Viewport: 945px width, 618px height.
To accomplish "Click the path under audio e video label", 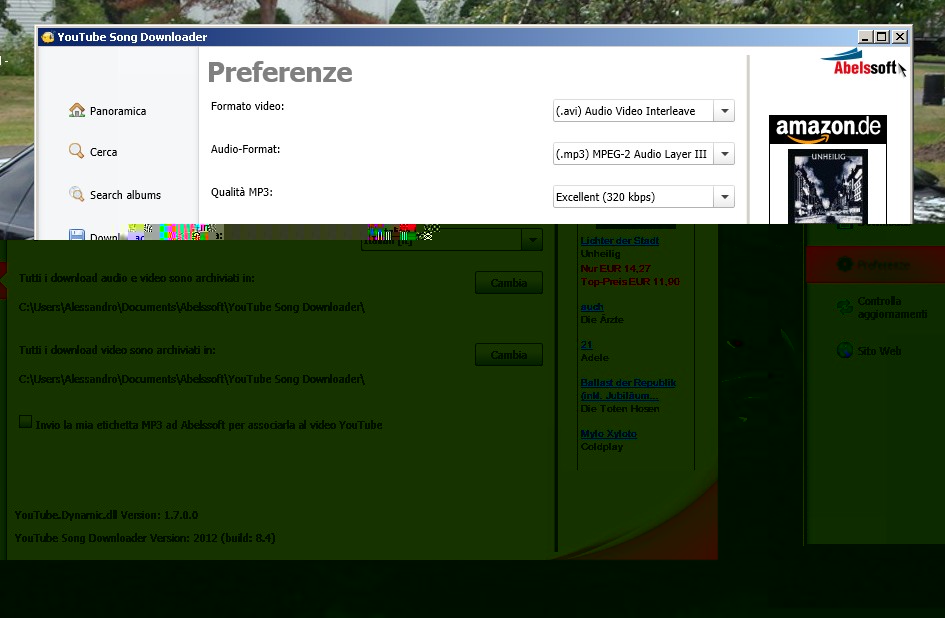I will (192, 307).
